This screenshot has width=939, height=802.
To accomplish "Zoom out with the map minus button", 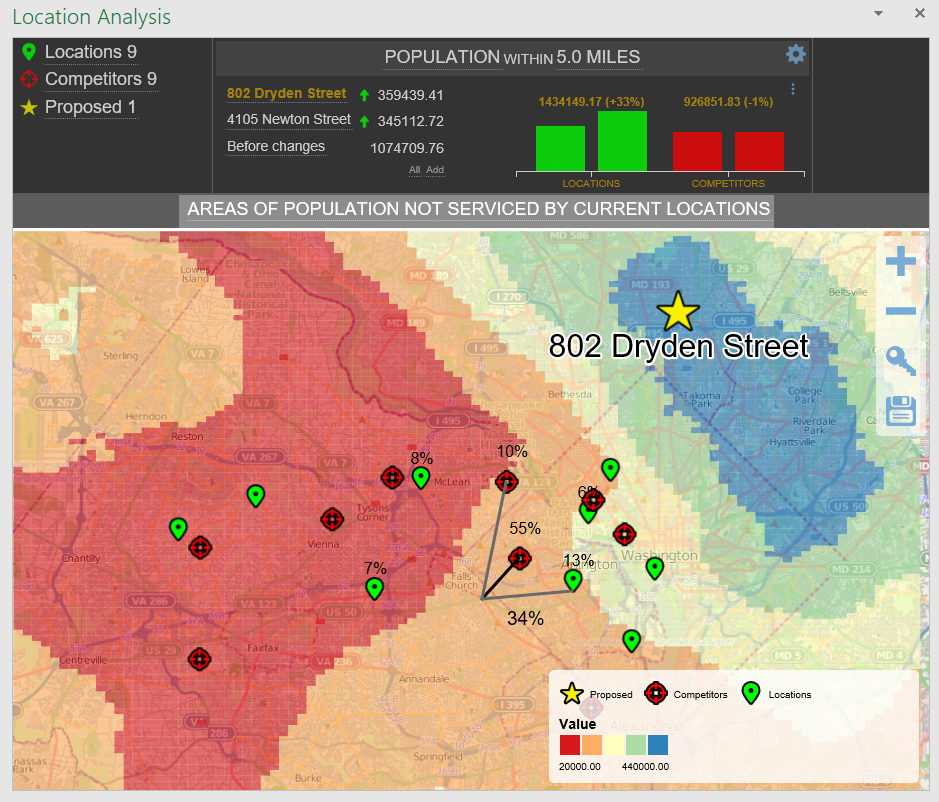I will (900, 311).
